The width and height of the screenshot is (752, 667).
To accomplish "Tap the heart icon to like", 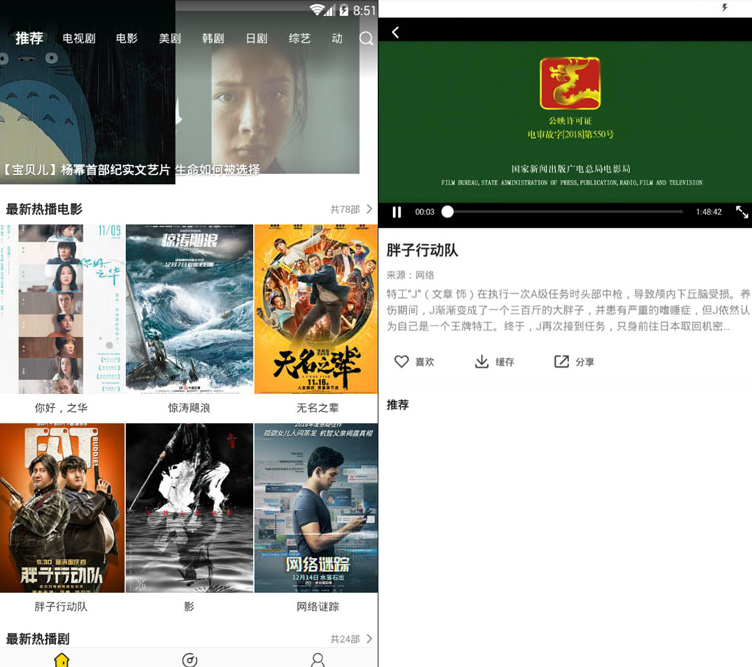I will click(x=401, y=362).
